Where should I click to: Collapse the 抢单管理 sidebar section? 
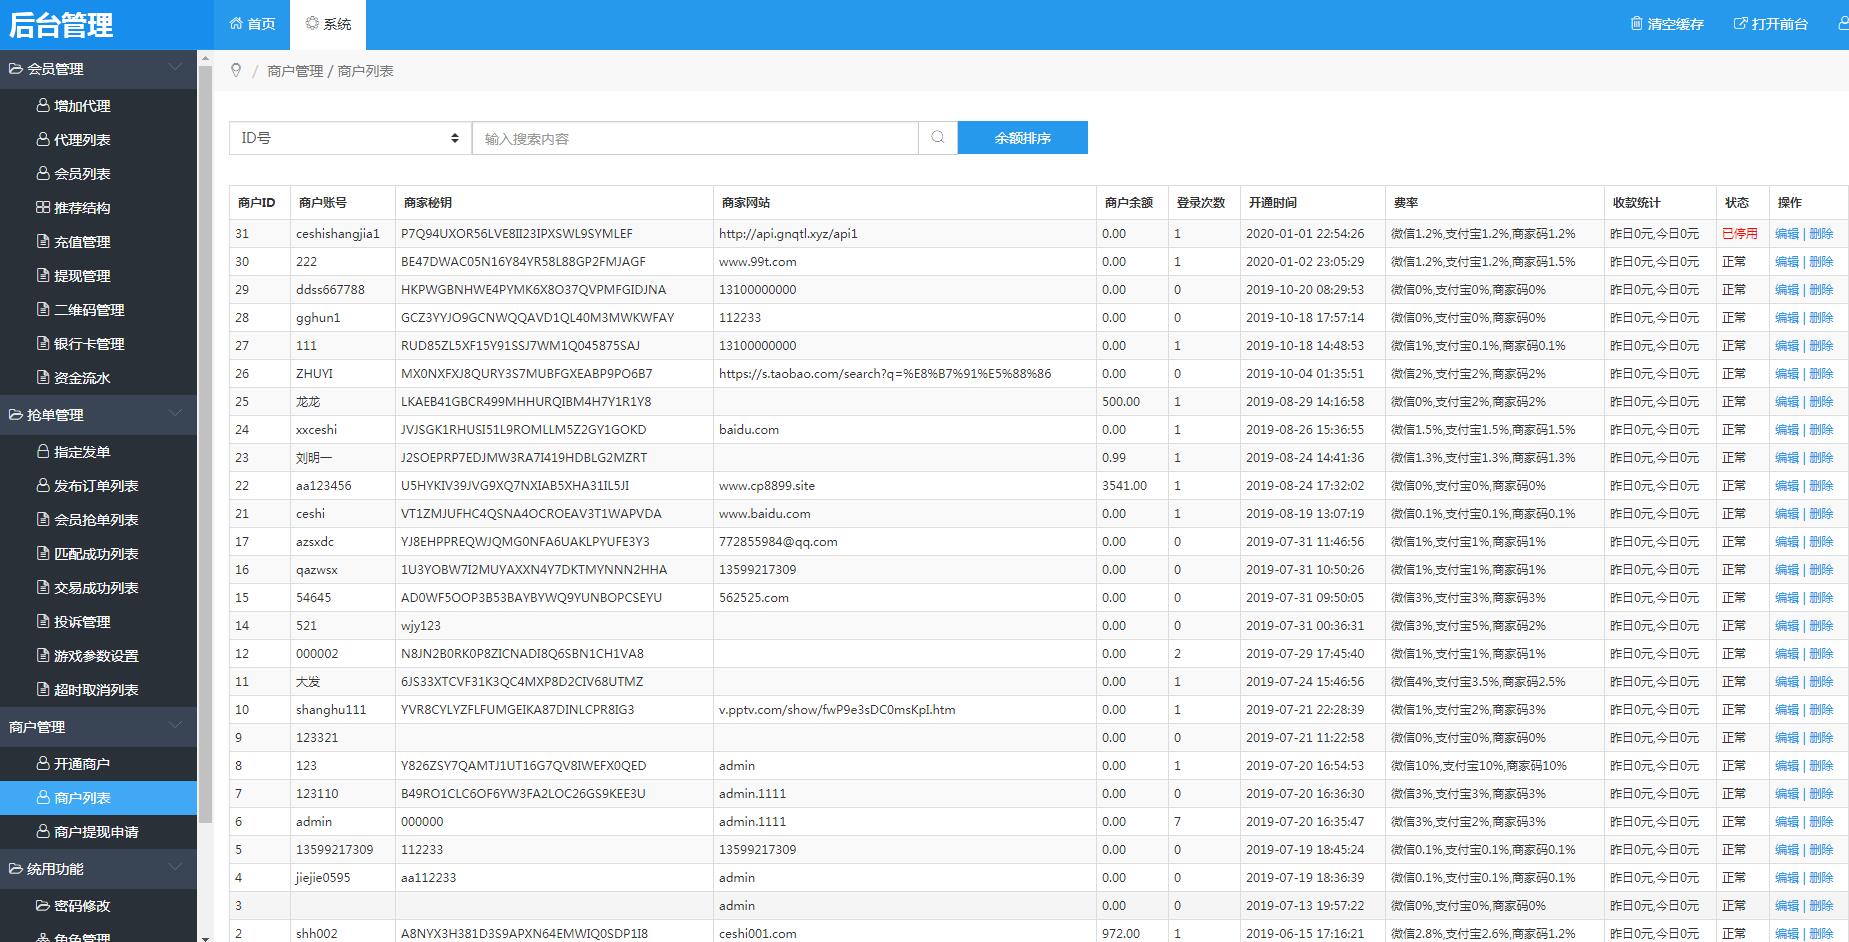(98, 414)
